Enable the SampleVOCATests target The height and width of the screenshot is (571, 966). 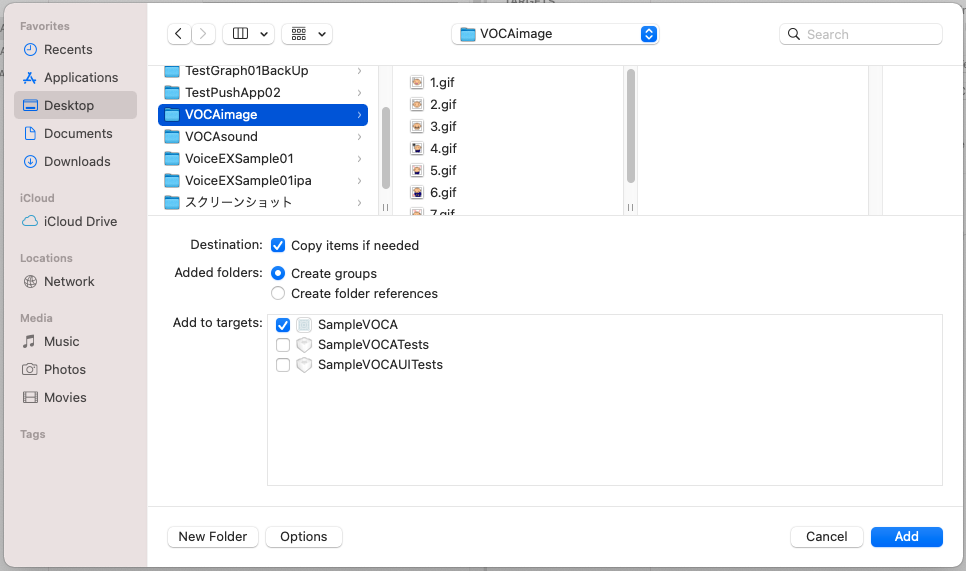[x=283, y=345]
